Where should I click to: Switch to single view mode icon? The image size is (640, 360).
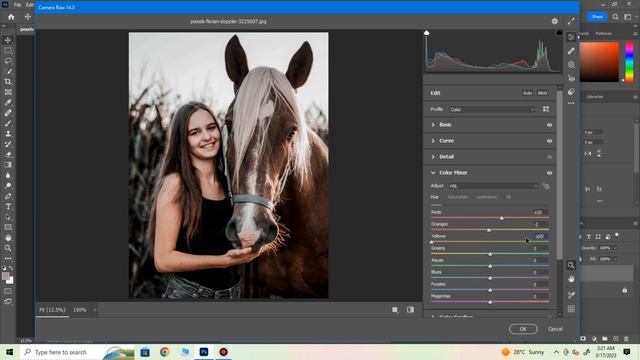395,310
